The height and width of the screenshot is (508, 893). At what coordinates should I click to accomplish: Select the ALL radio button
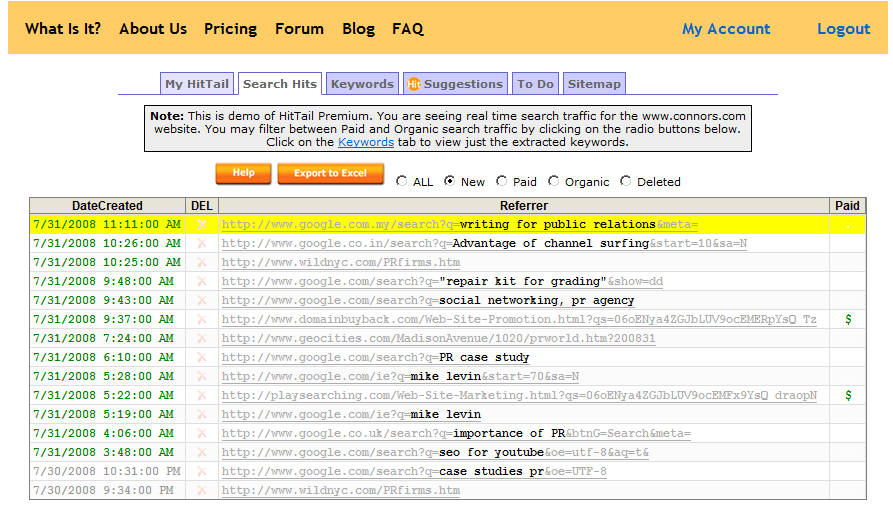402,181
